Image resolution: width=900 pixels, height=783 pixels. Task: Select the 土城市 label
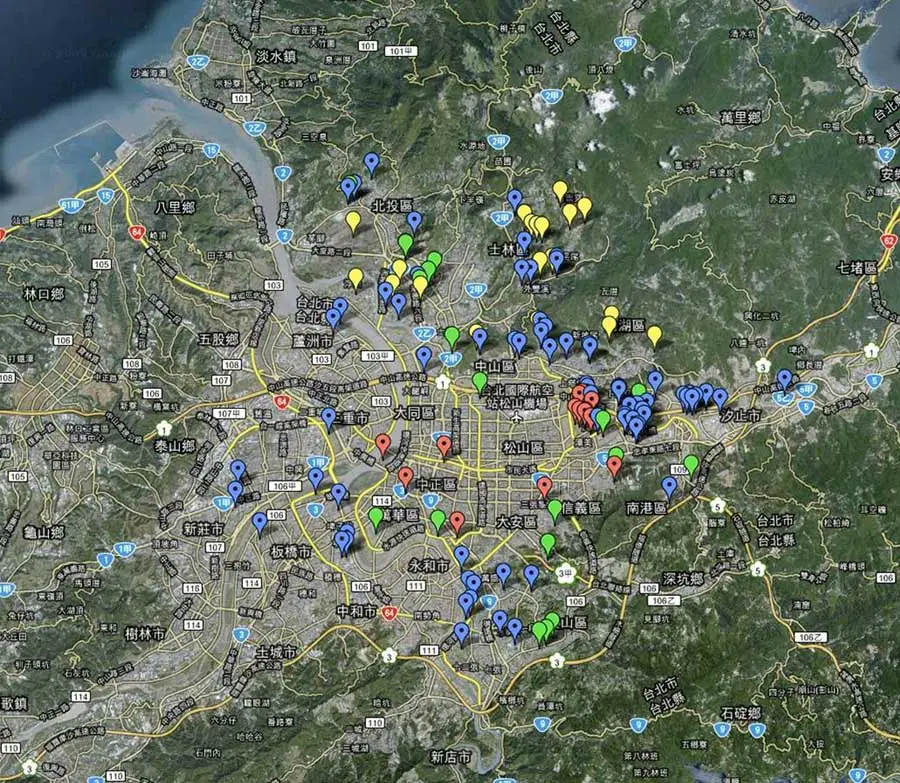click(277, 652)
